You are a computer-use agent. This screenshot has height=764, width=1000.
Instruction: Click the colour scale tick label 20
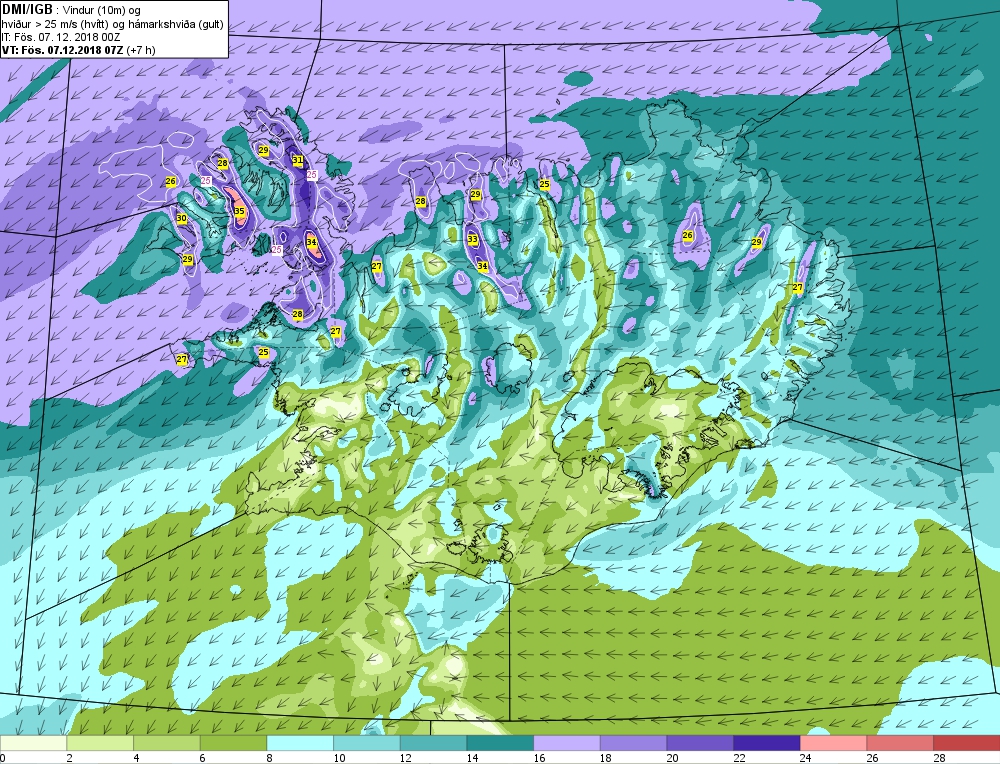click(x=672, y=758)
